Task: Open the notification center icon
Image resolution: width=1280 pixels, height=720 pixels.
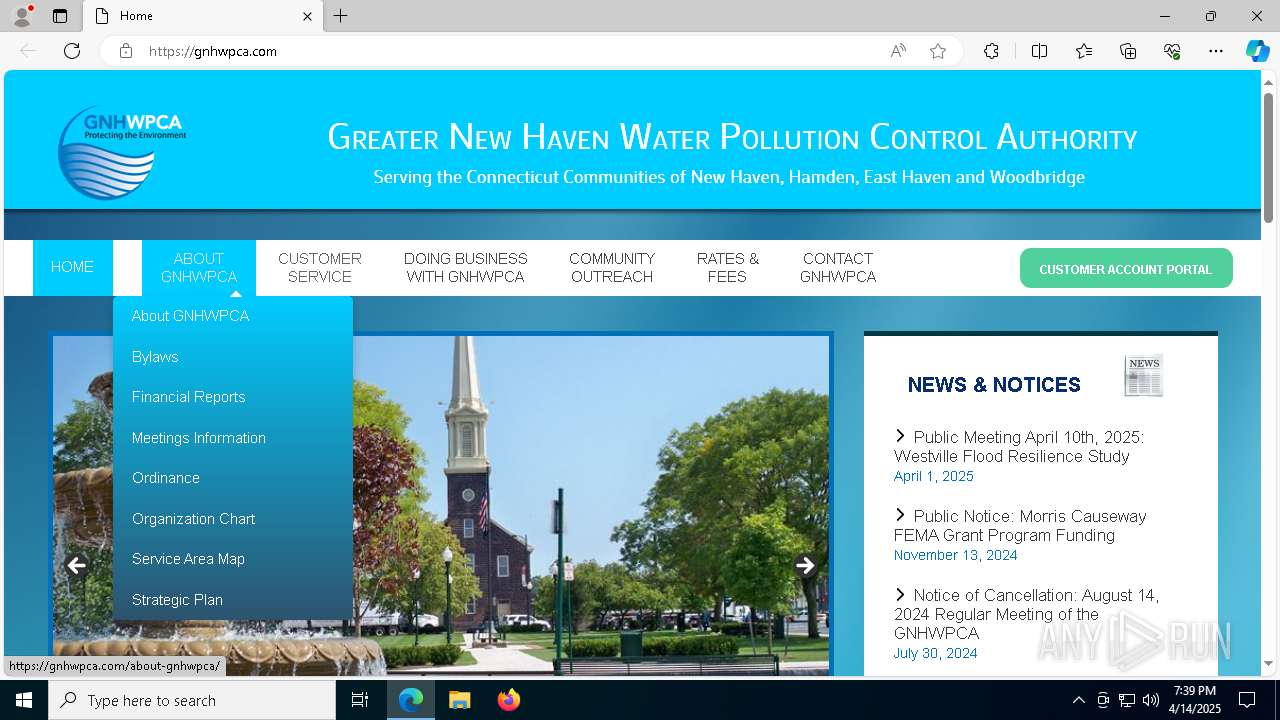Action: [1247, 700]
